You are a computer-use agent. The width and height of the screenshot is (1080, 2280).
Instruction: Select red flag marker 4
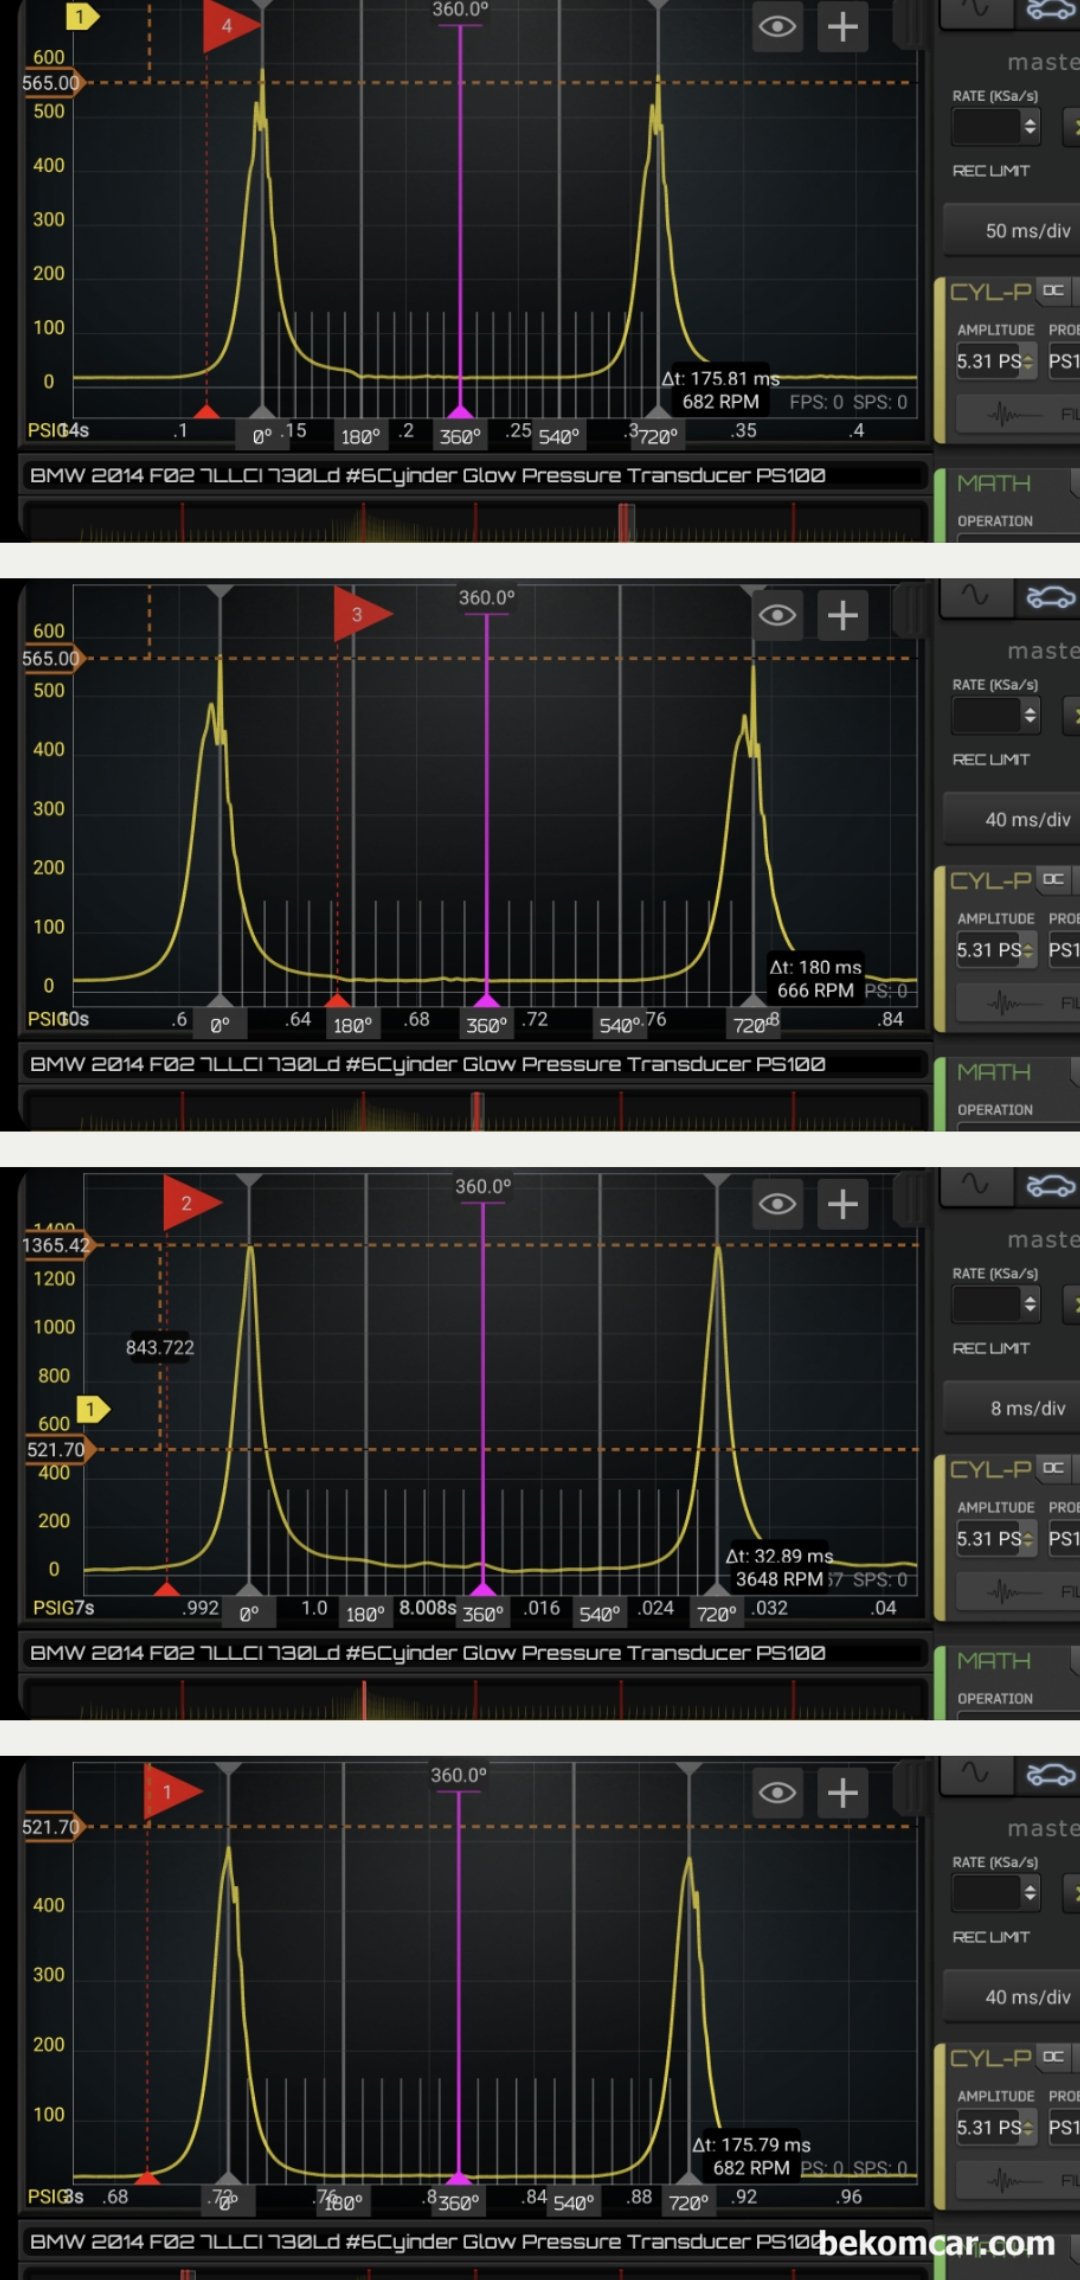230,26
